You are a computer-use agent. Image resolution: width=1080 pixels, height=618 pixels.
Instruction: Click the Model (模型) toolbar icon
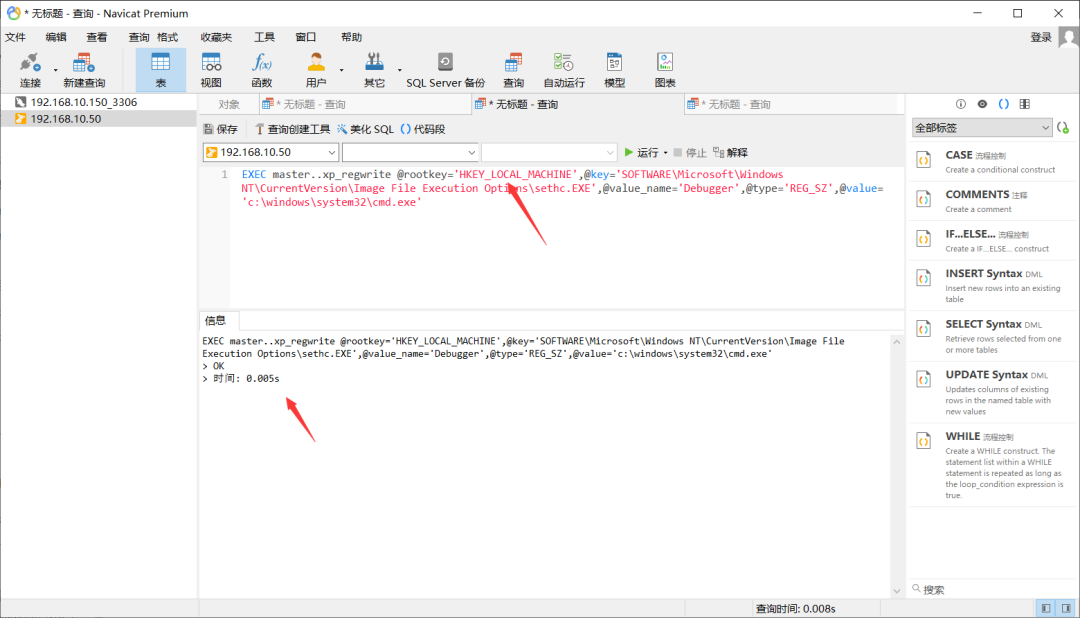pyautogui.click(x=614, y=70)
